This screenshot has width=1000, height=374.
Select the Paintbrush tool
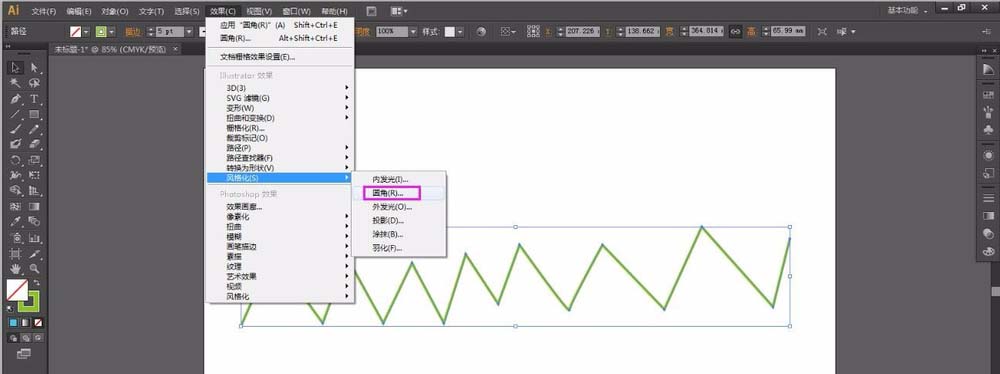point(16,130)
